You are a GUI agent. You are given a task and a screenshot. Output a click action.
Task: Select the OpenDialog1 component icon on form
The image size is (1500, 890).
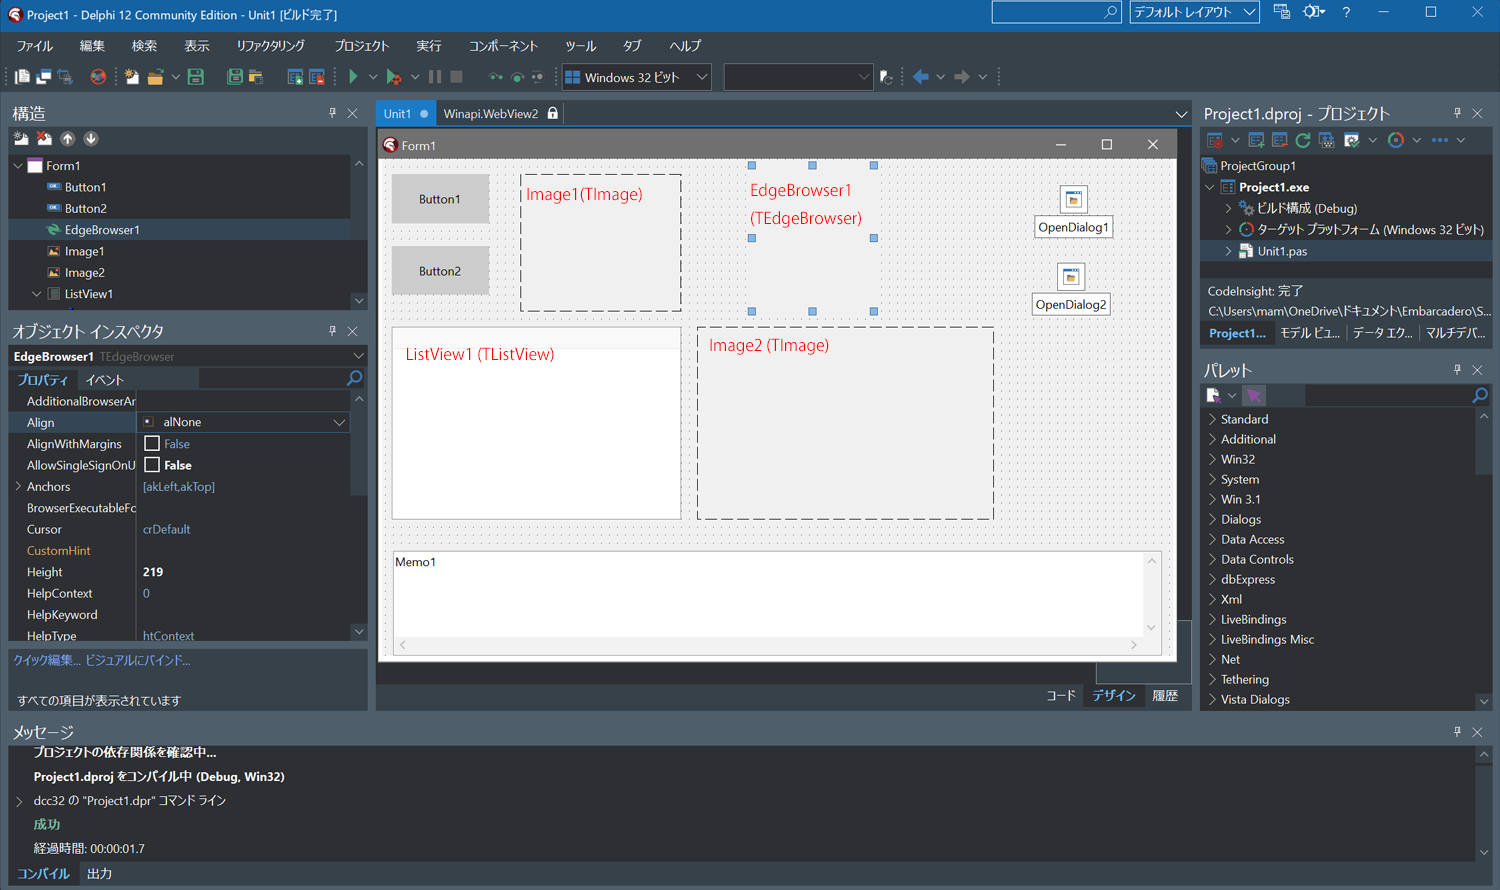pos(1073,199)
